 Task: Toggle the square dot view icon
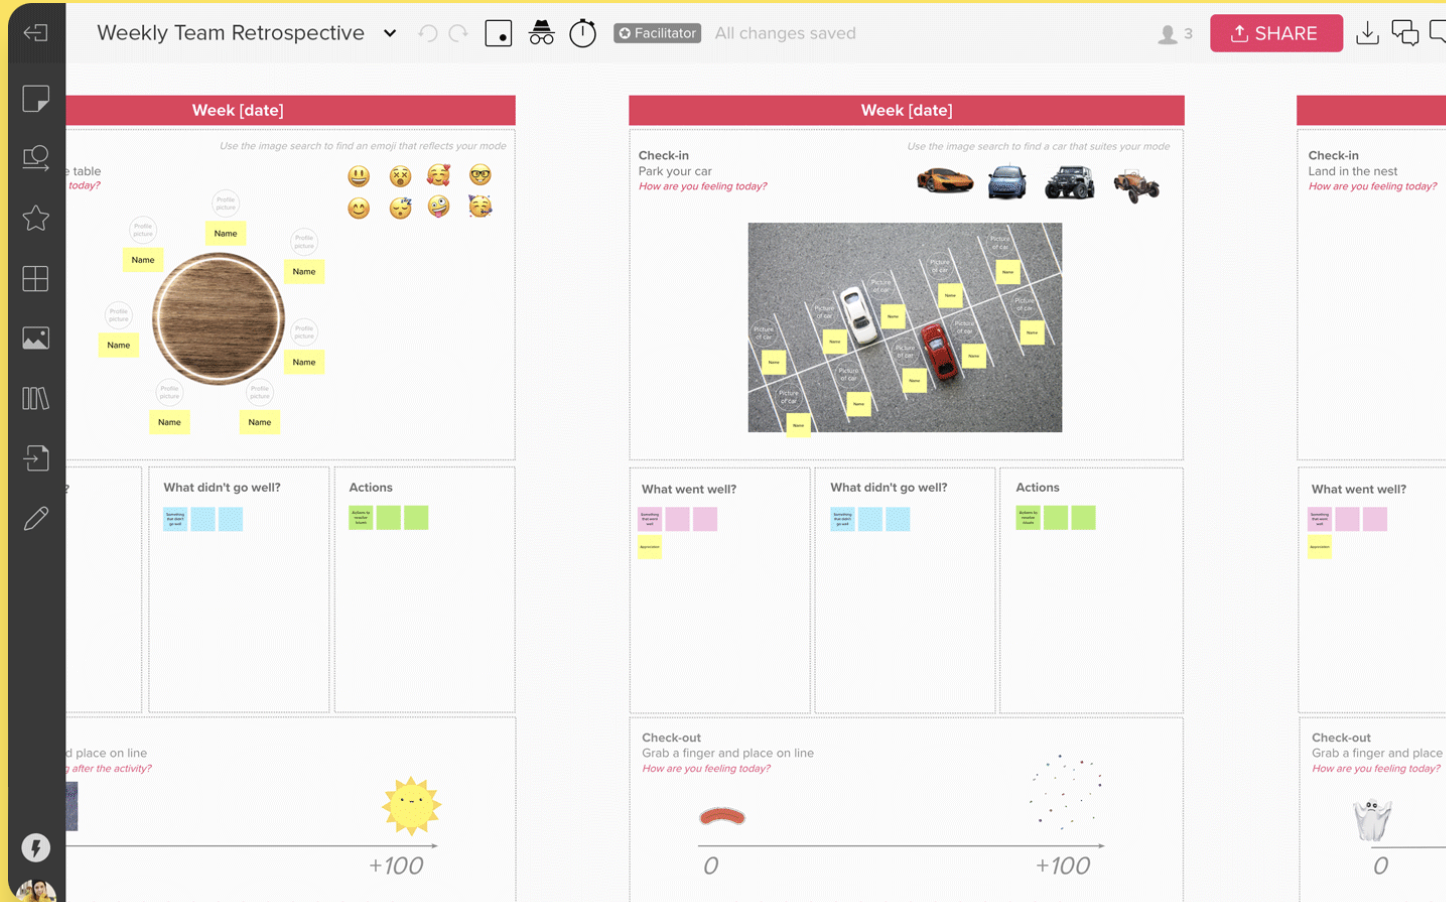pyautogui.click(x=498, y=33)
